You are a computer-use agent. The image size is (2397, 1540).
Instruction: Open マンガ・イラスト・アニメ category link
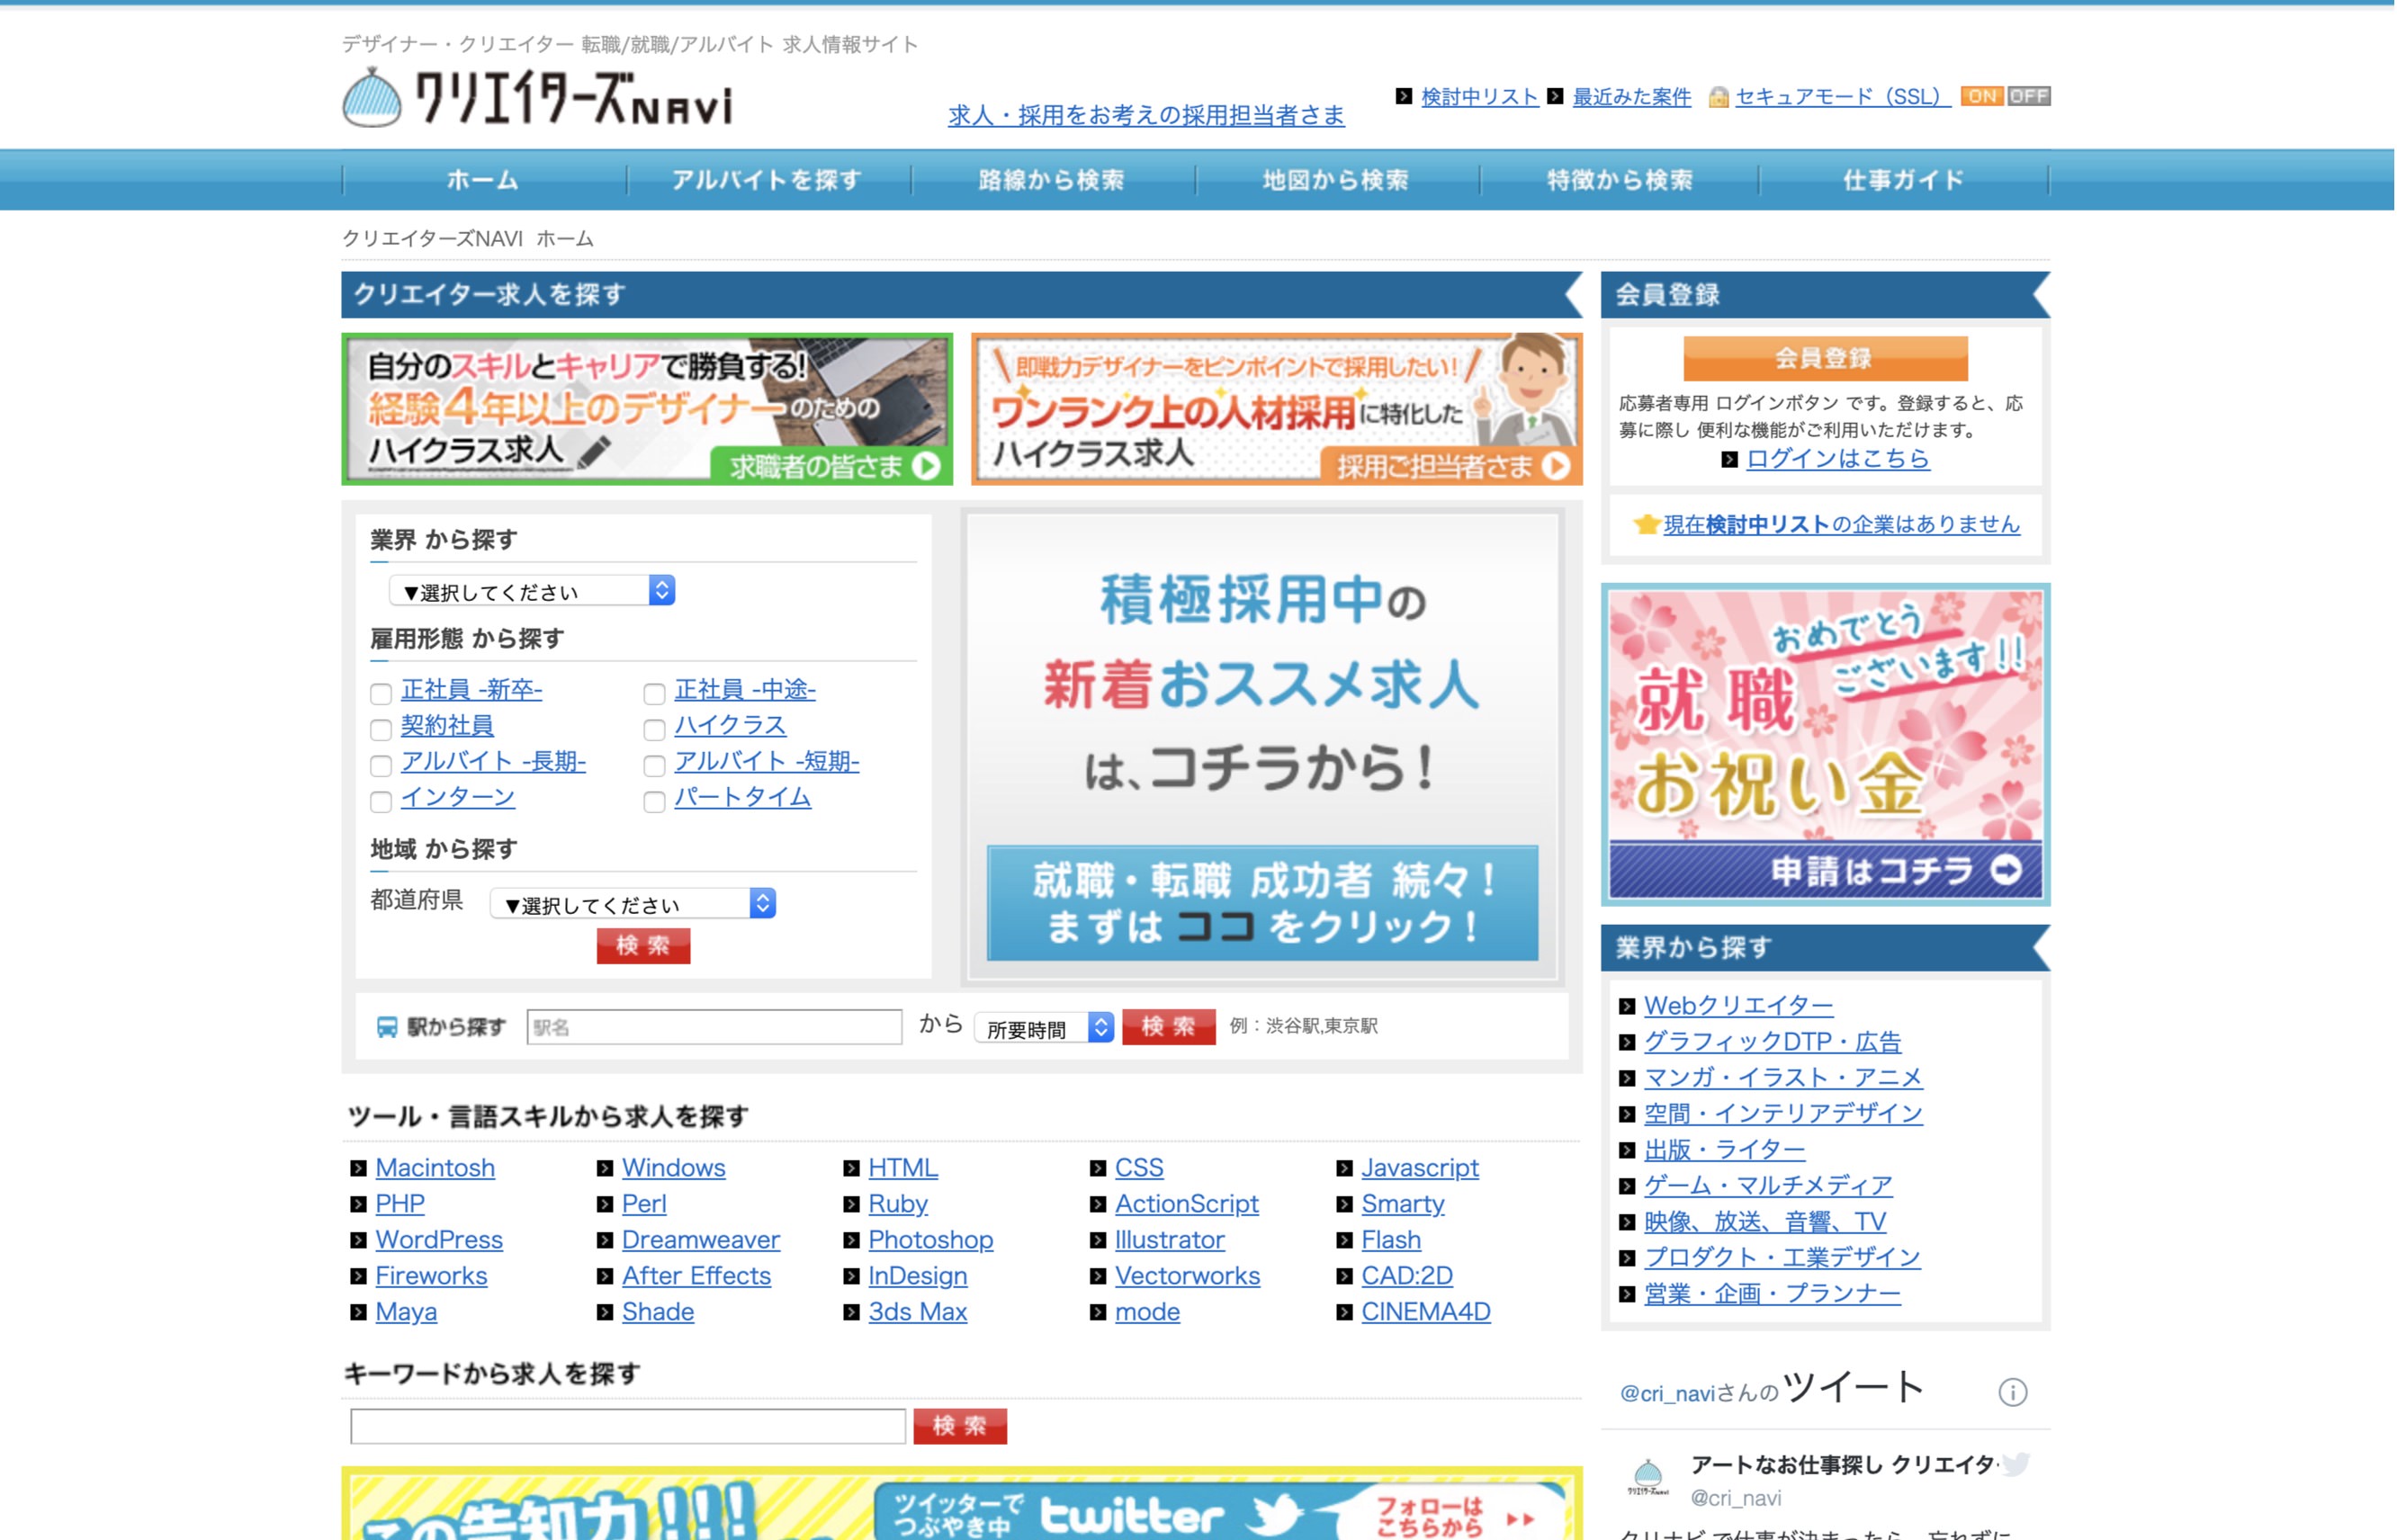pyautogui.click(x=1783, y=1078)
